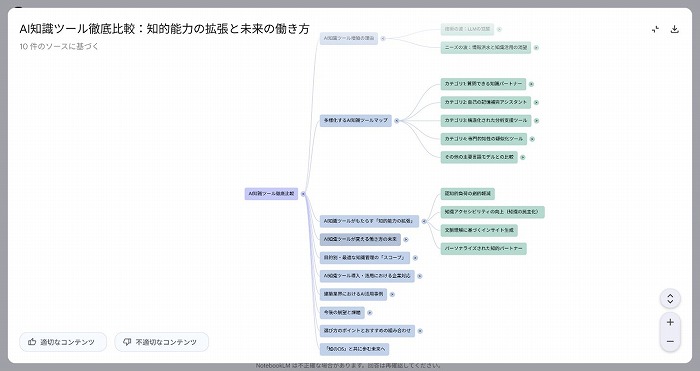Image resolution: width=700 pixels, height=371 pixels.
Task: Expand the カテゴリ2 node arrow
Action: tap(536, 102)
